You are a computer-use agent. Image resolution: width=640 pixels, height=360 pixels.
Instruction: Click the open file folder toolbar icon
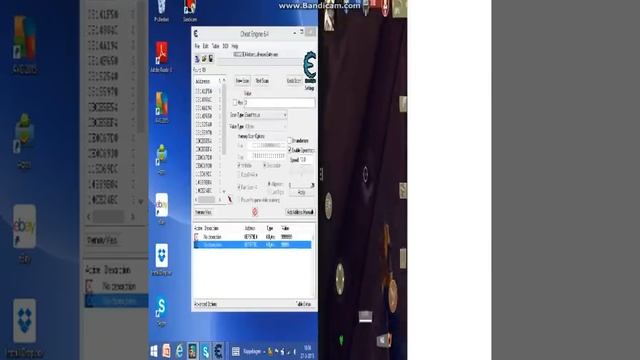point(204,59)
